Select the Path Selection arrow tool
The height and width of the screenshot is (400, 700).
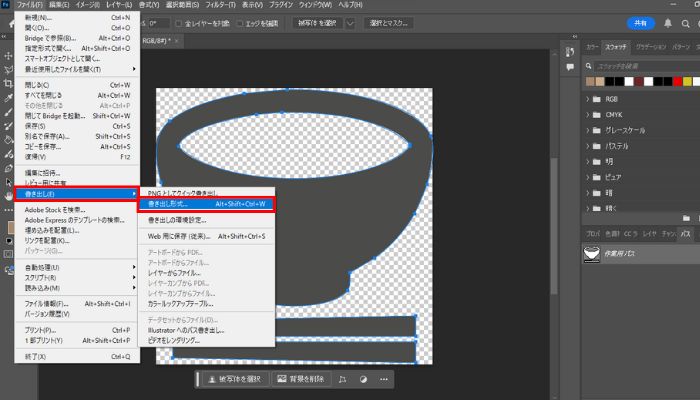pyautogui.click(x=8, y=182)
